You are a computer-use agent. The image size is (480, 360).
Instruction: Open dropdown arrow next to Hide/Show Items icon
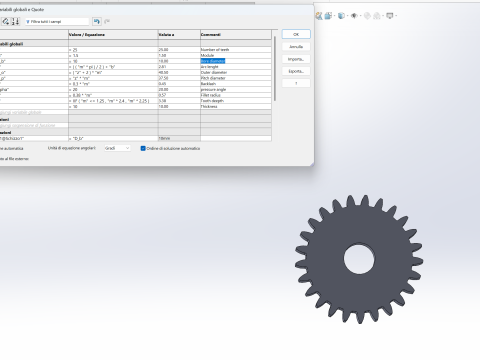tap(360, 16)
